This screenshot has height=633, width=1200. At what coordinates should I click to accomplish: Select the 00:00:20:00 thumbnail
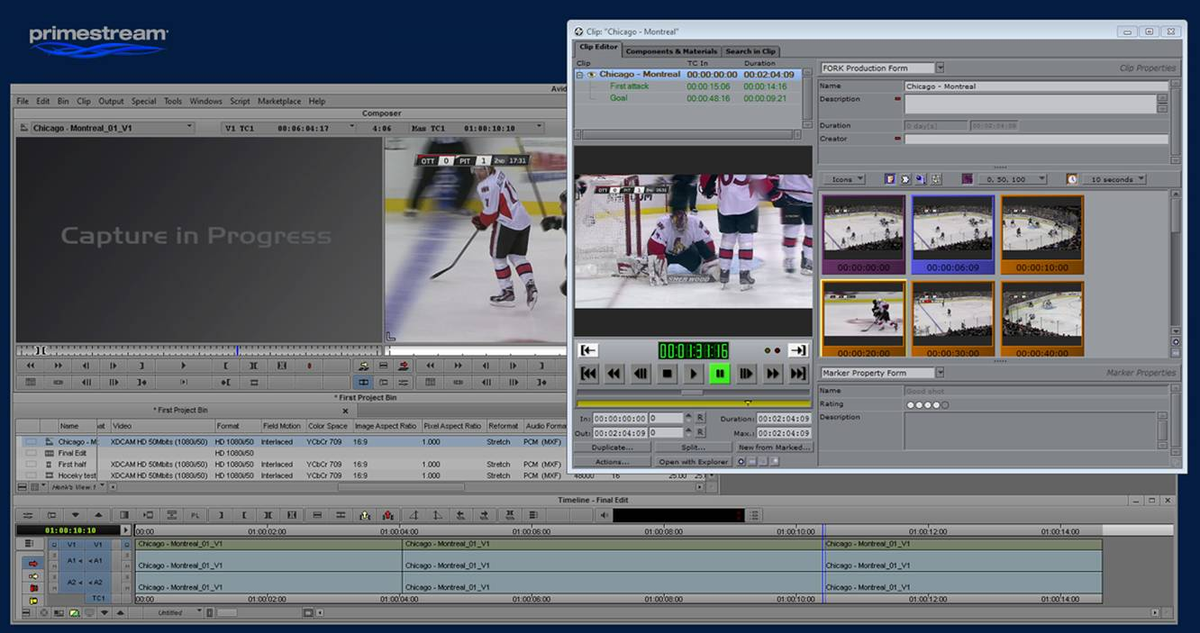click(861, 315)
